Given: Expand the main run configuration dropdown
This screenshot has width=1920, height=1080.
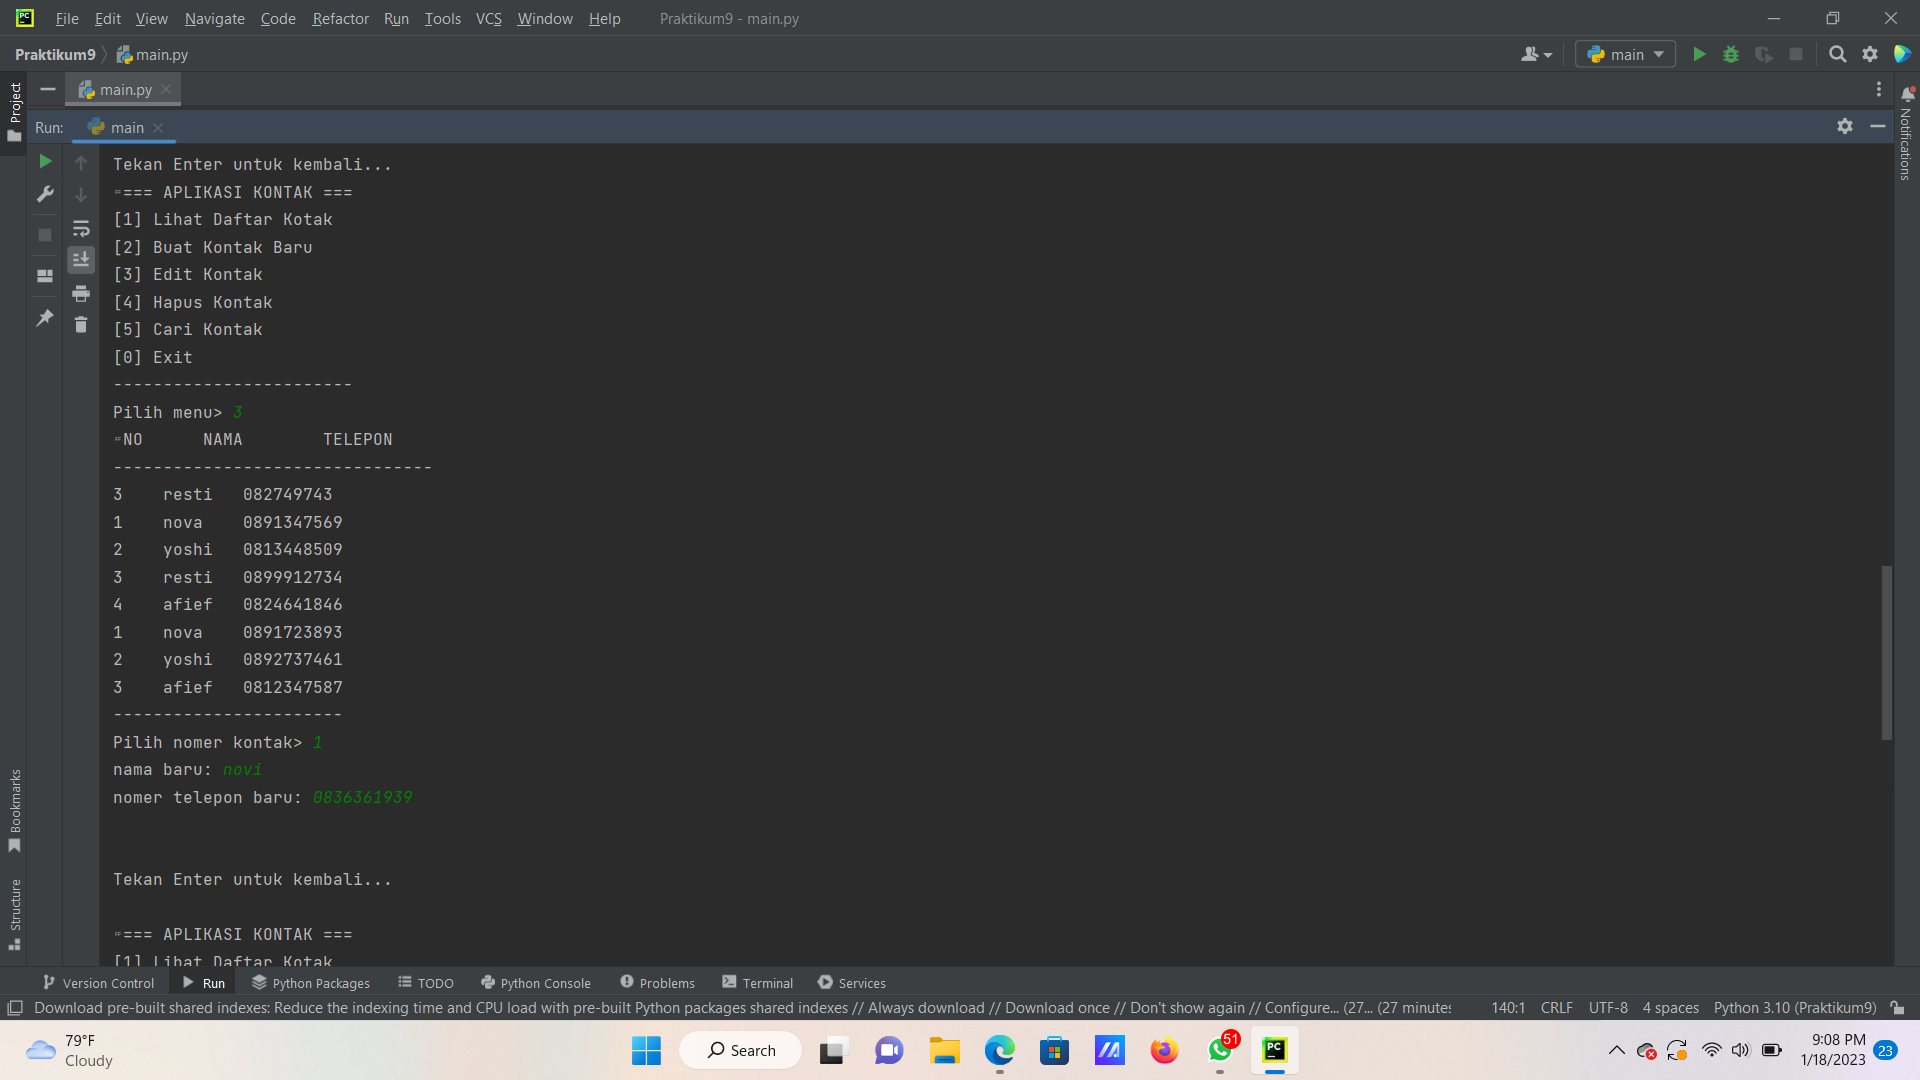Looking at the screenshot, I should tap(1626, 55).
